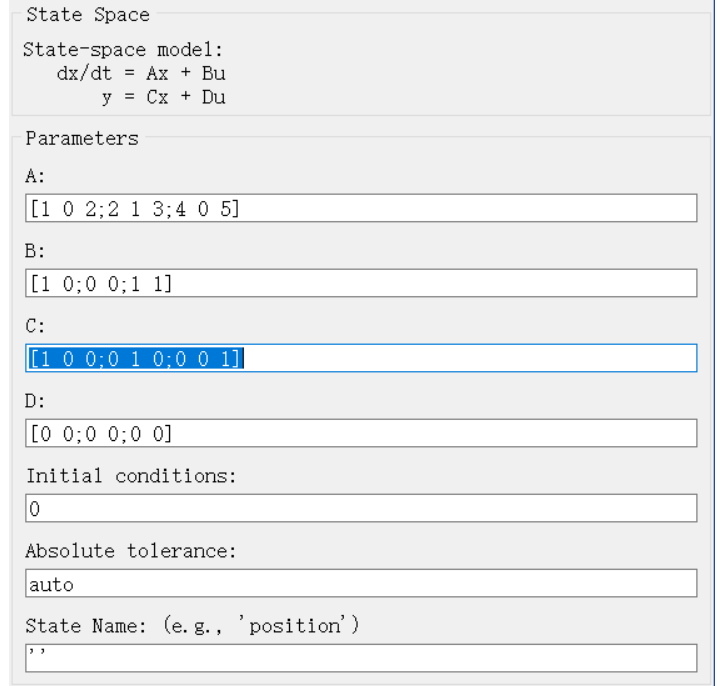
Task: Click the 'D:' parameter label
Action: point(35,401)
